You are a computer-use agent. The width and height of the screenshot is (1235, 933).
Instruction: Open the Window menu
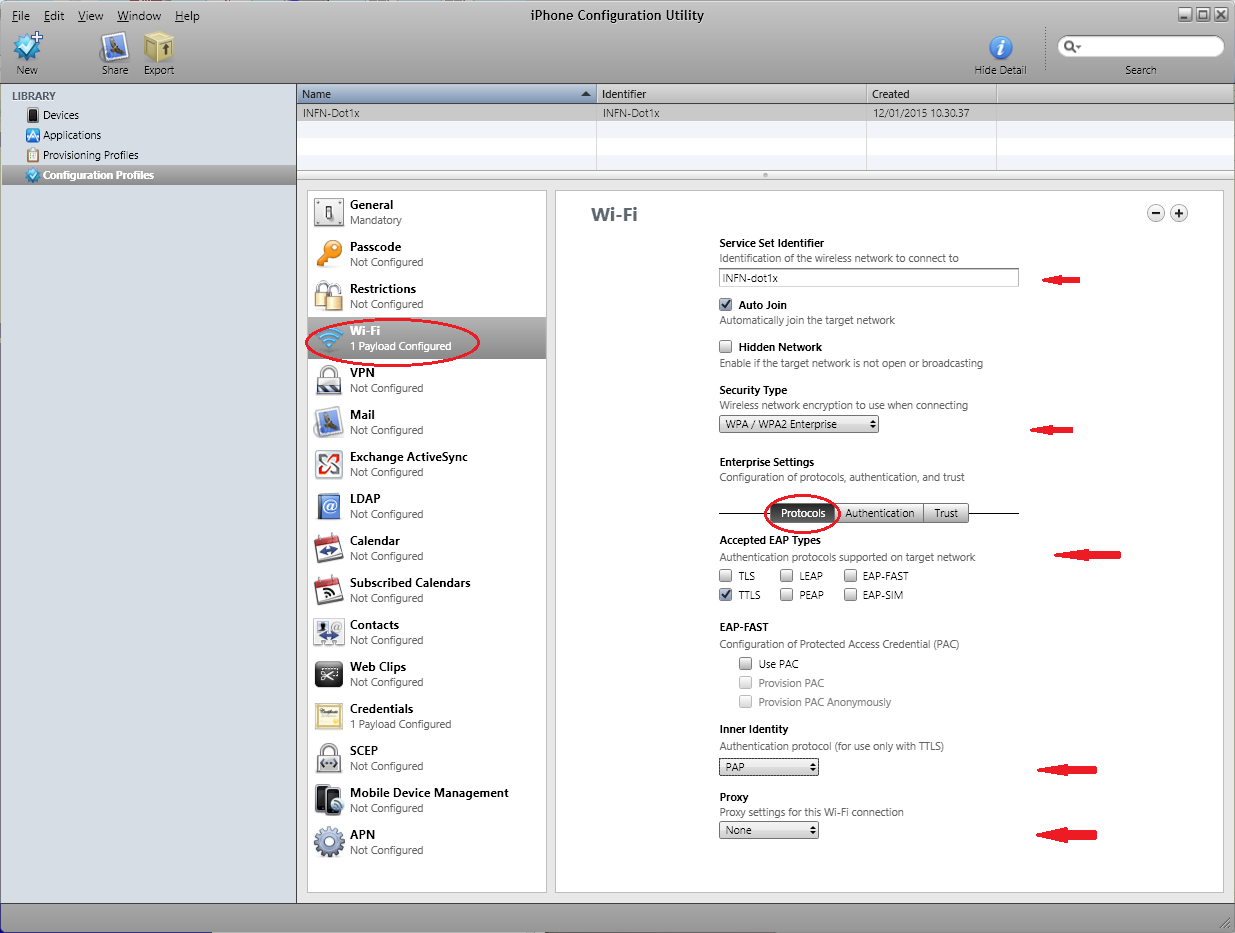[x=138, y=16]
